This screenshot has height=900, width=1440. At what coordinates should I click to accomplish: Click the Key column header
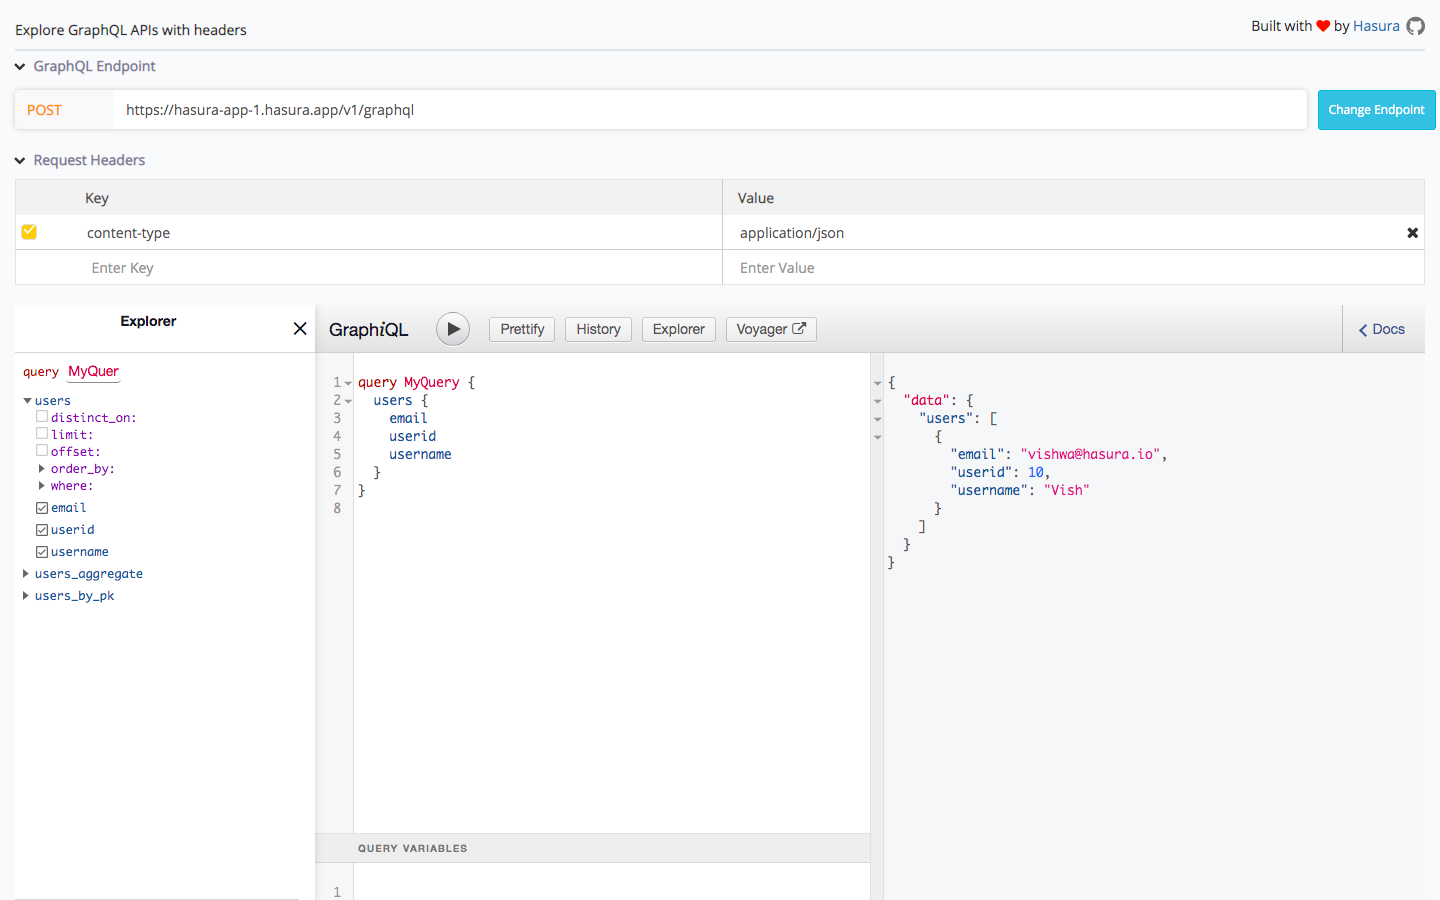click(x=97, y=198)
